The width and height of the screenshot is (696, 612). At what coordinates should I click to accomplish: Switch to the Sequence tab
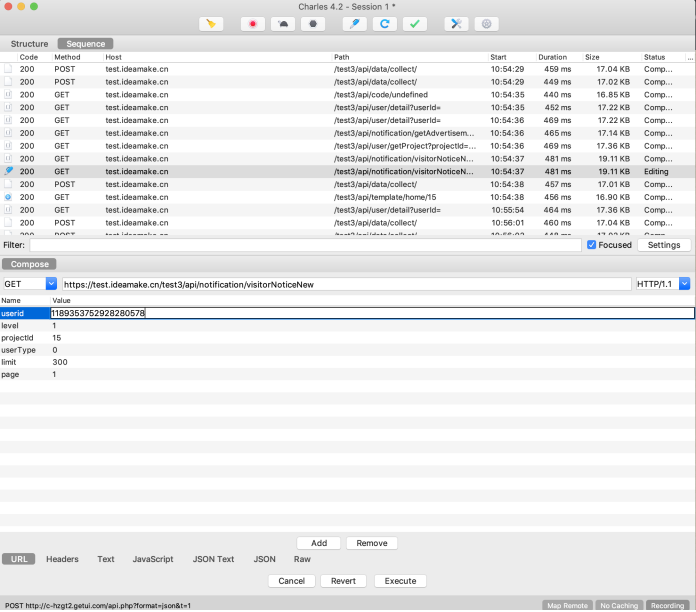point(85,44)
